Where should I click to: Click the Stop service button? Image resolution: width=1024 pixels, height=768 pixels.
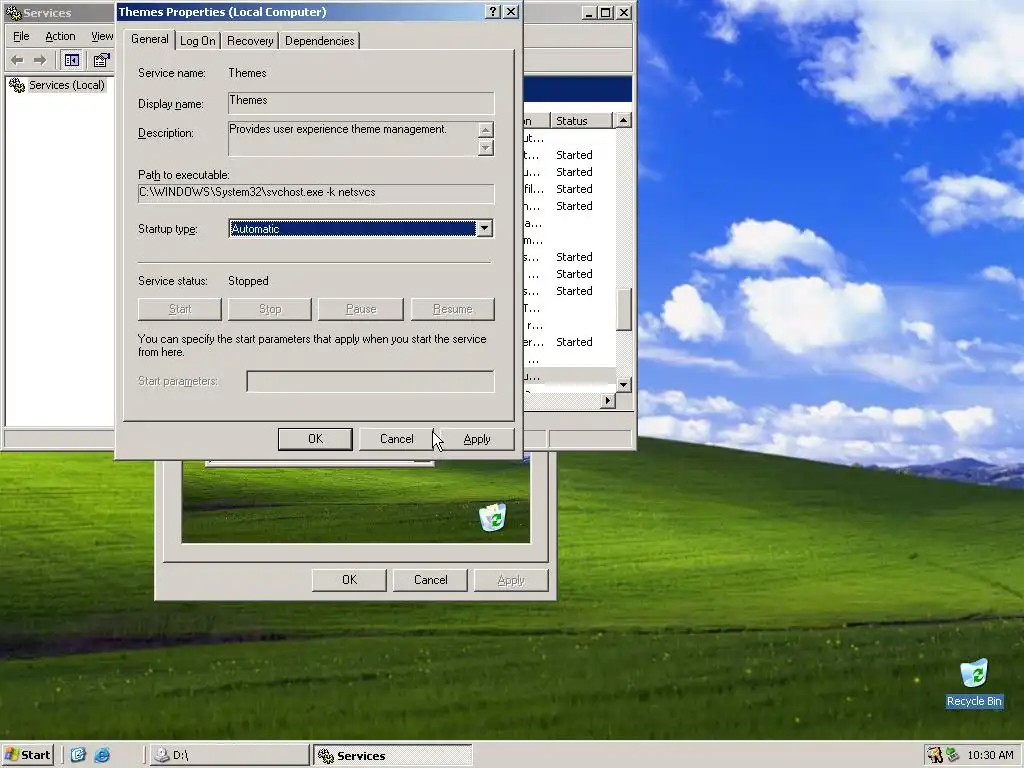(270, 309)
